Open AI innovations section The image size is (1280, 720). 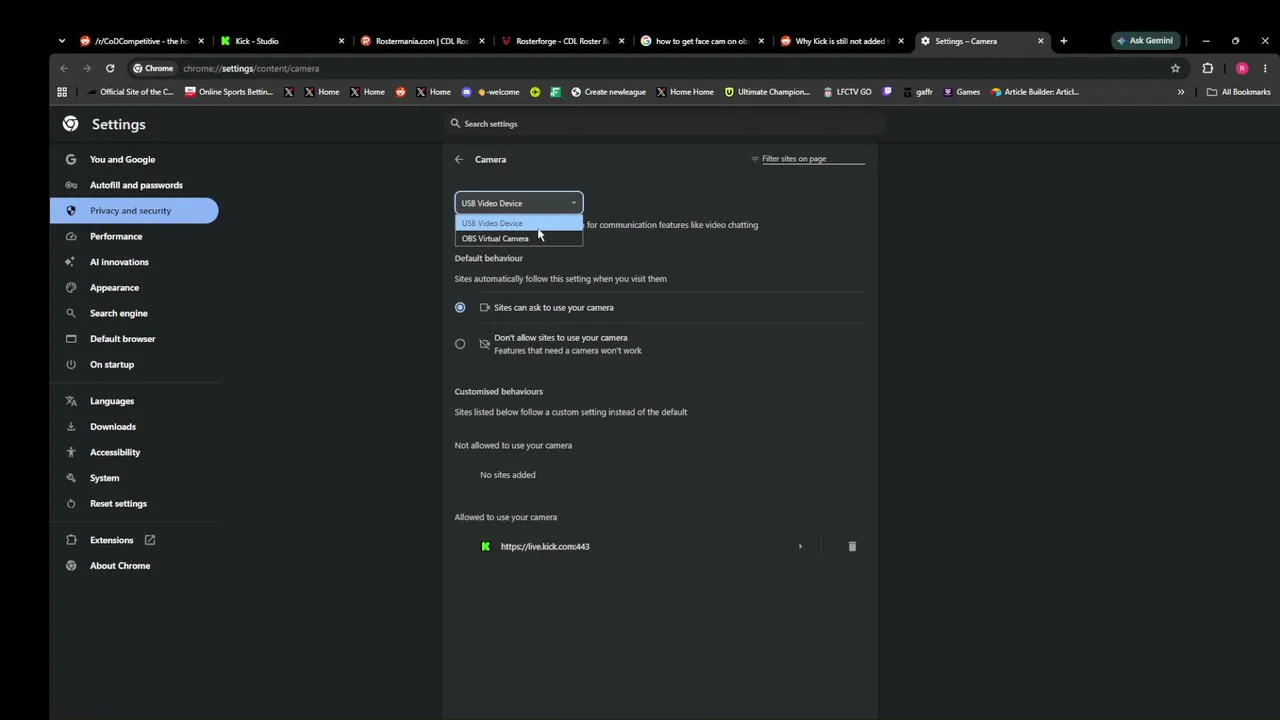[x=119, y=262]
